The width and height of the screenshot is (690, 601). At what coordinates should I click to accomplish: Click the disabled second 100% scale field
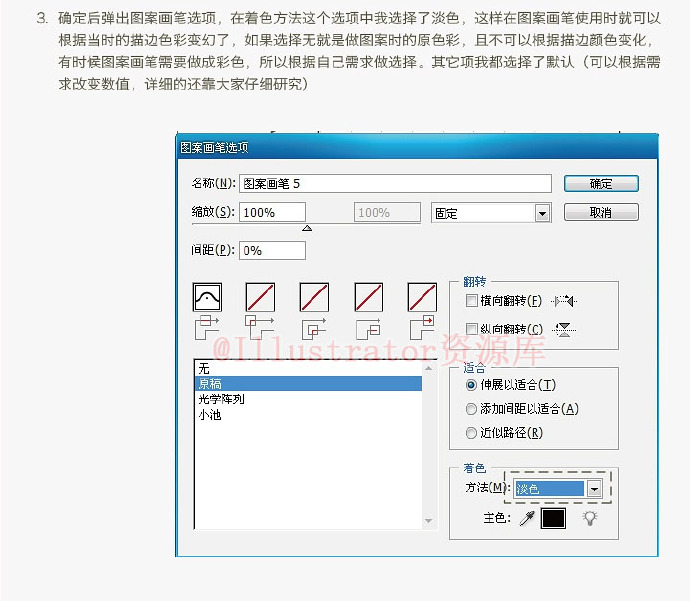point(387,213)
